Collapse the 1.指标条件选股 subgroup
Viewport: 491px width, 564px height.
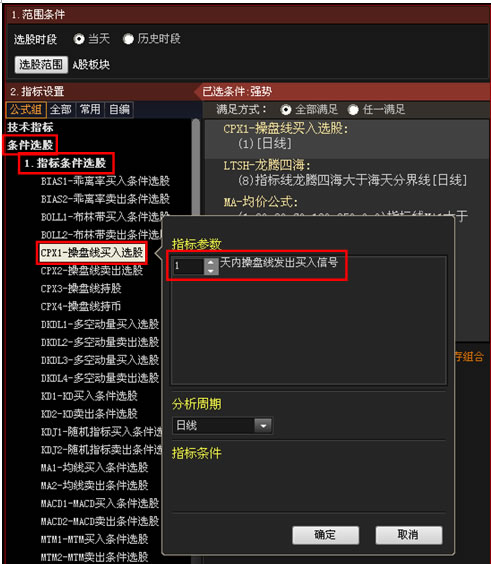point(65,163)
